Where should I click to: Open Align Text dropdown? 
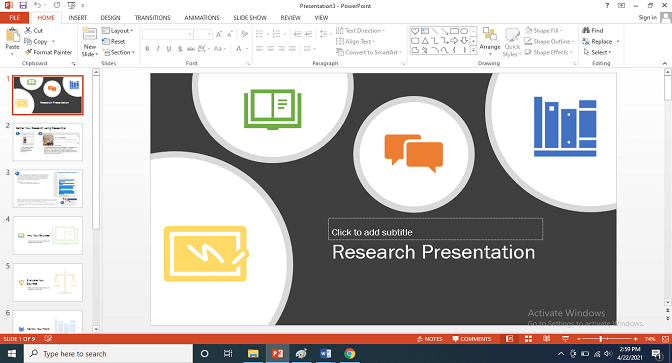coord(355,41)
